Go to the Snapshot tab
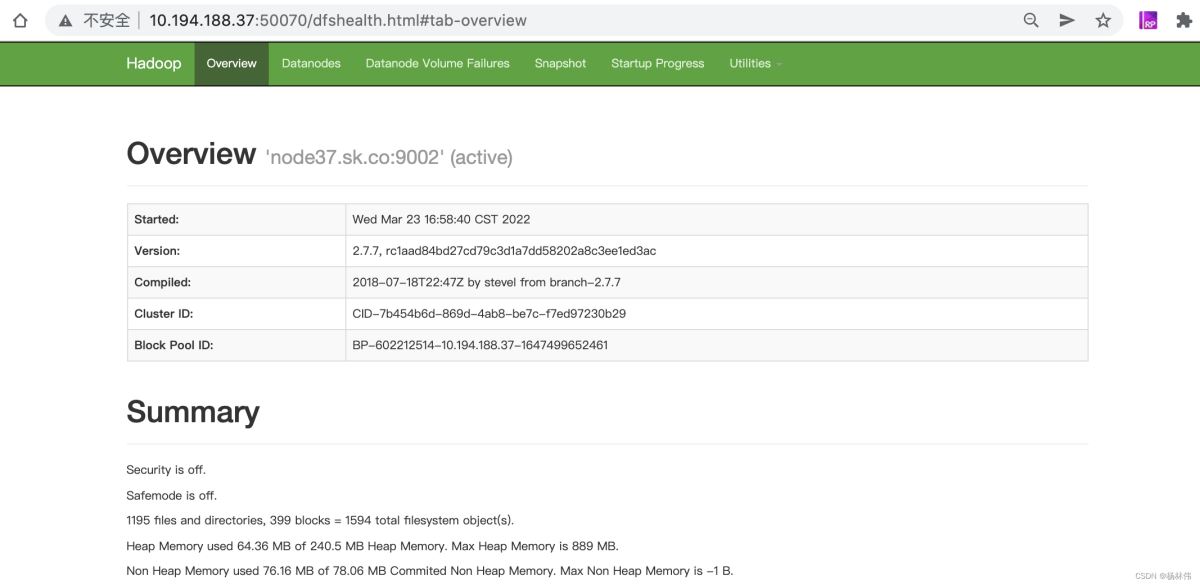 coord(560,63)
